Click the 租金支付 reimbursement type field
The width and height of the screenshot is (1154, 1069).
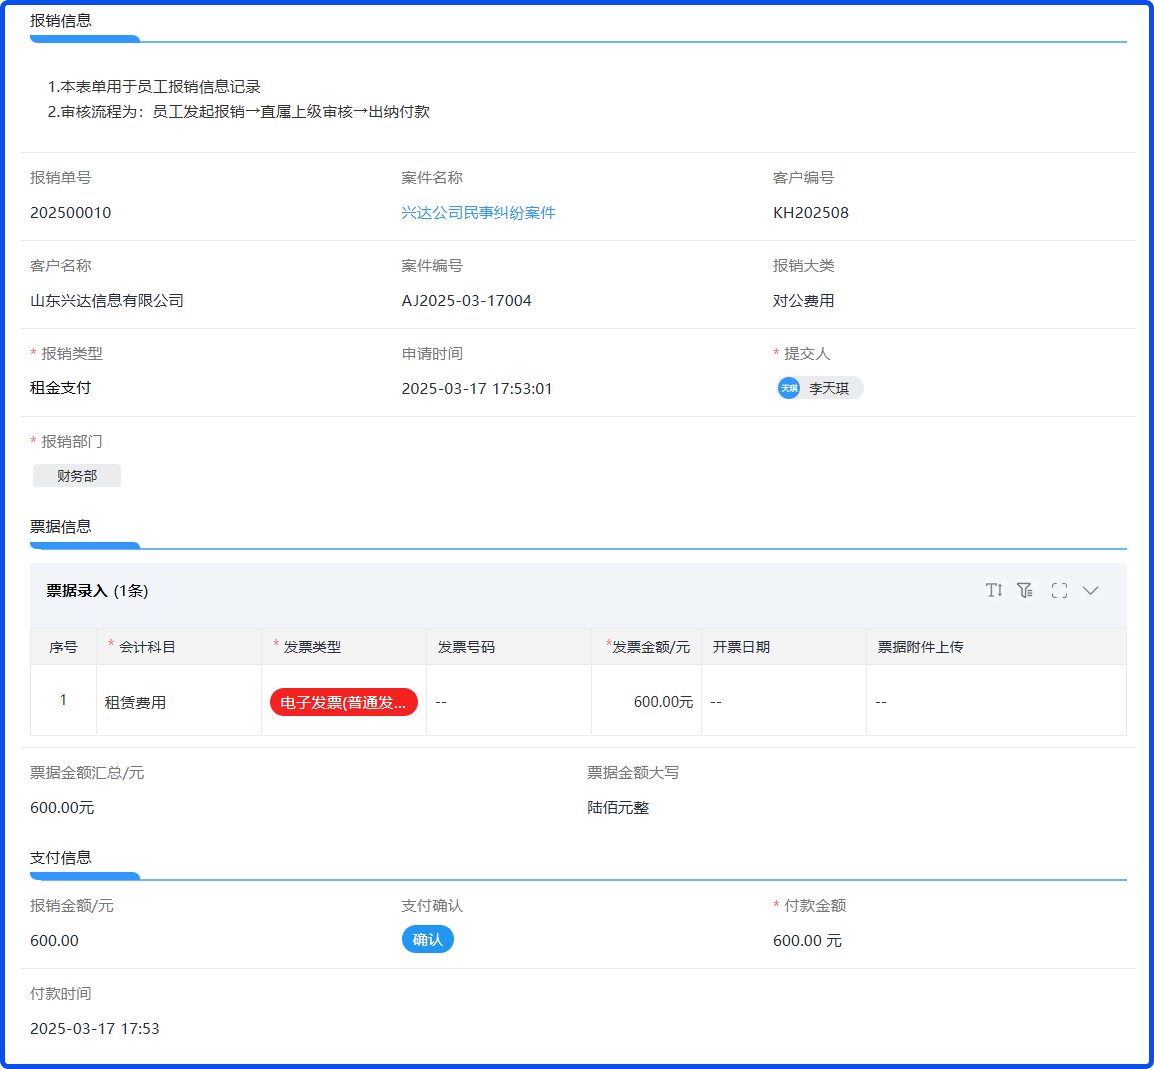tap(61, 388)
